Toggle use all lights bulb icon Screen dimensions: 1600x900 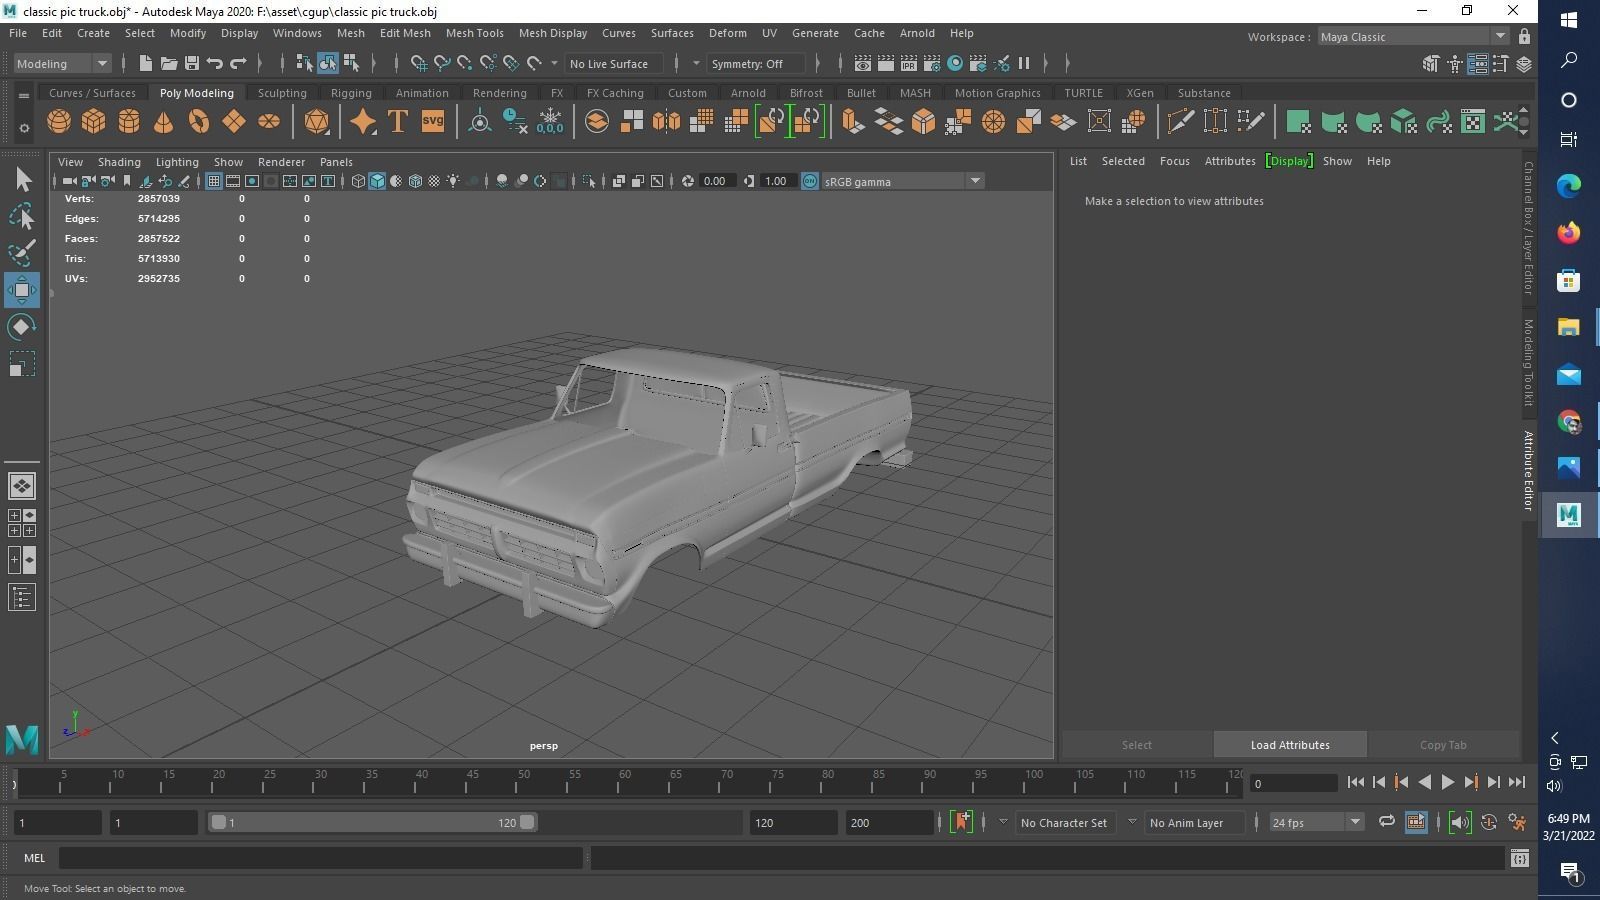pyautogui.click(x=453, y=181)
